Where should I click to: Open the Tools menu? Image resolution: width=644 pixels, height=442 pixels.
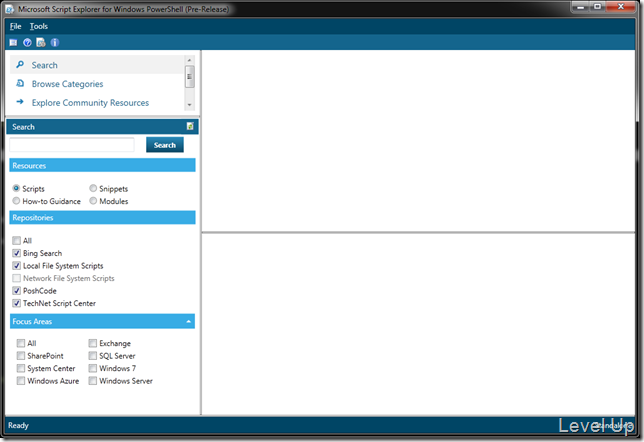click(x=39, y=26)
